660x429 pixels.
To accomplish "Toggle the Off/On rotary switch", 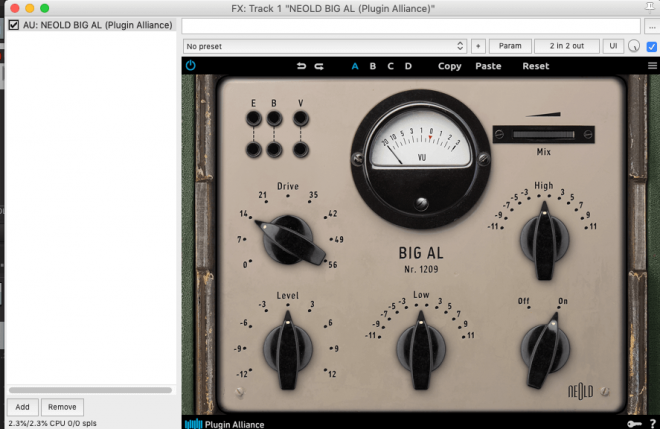I will [x=545, y=349].
